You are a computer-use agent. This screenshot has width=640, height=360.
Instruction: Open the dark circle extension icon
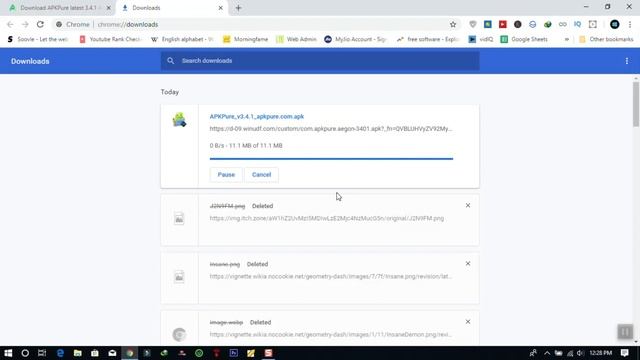point(518,24)
